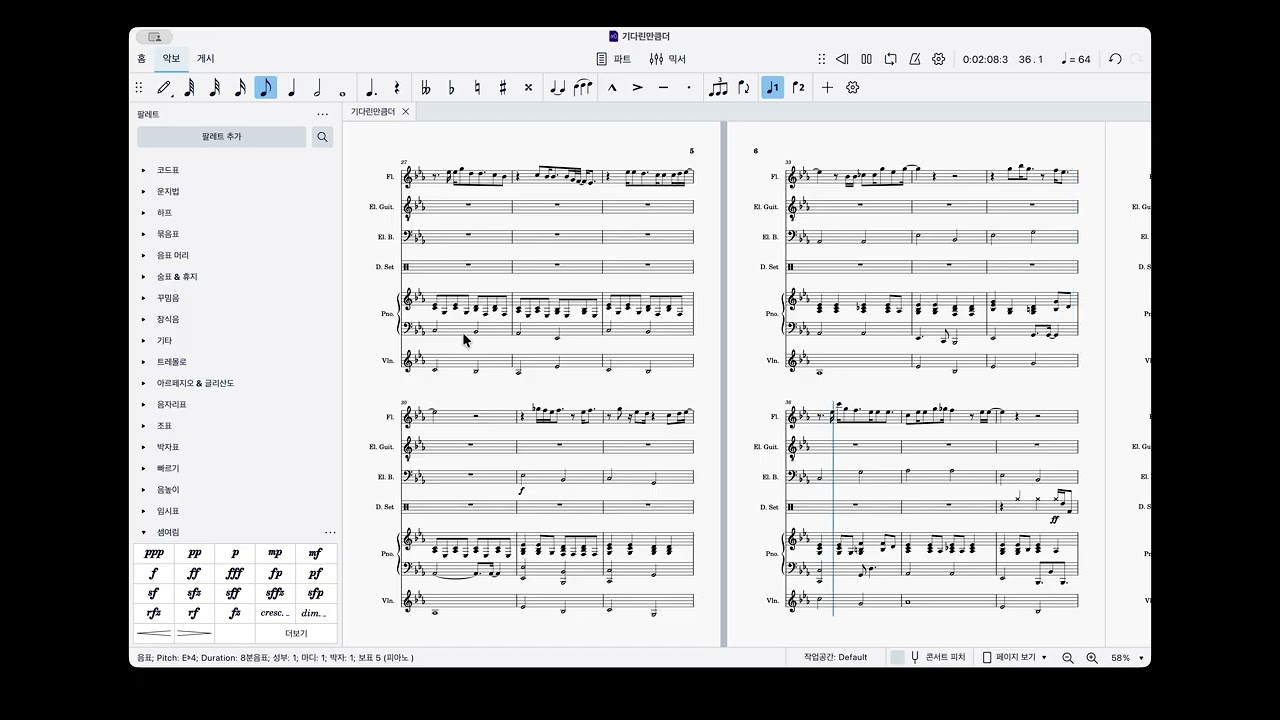Toggle the metronome
The height and width of the screenshot is (720, 1280).
pyautogui.click(x=914, y=59)
